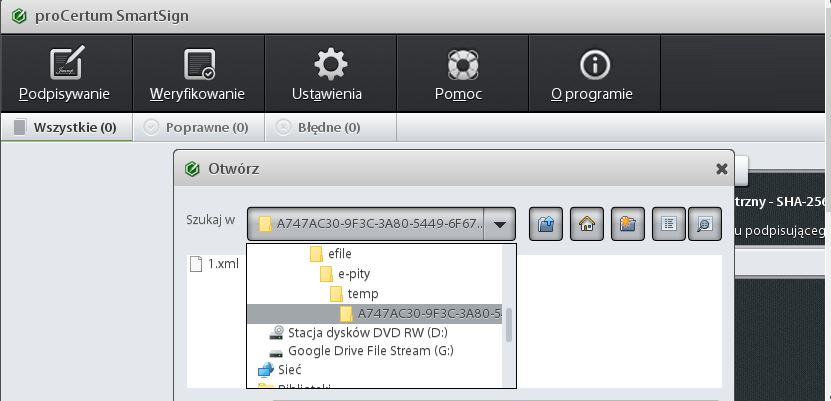Open Pomoc help lifebuoy
This screenshot has height=401, width=831.
(461, 75)
